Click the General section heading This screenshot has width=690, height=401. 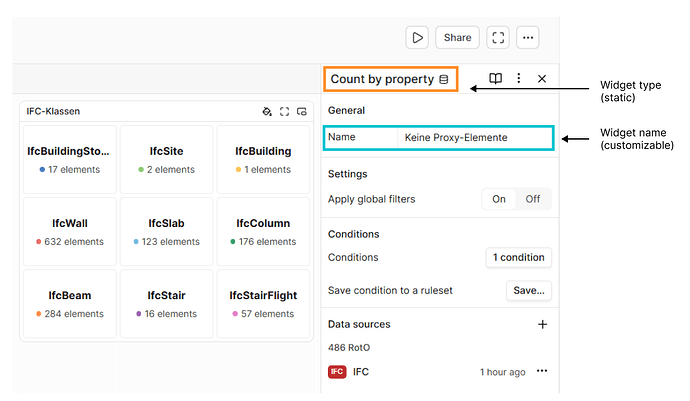[346, 110]
